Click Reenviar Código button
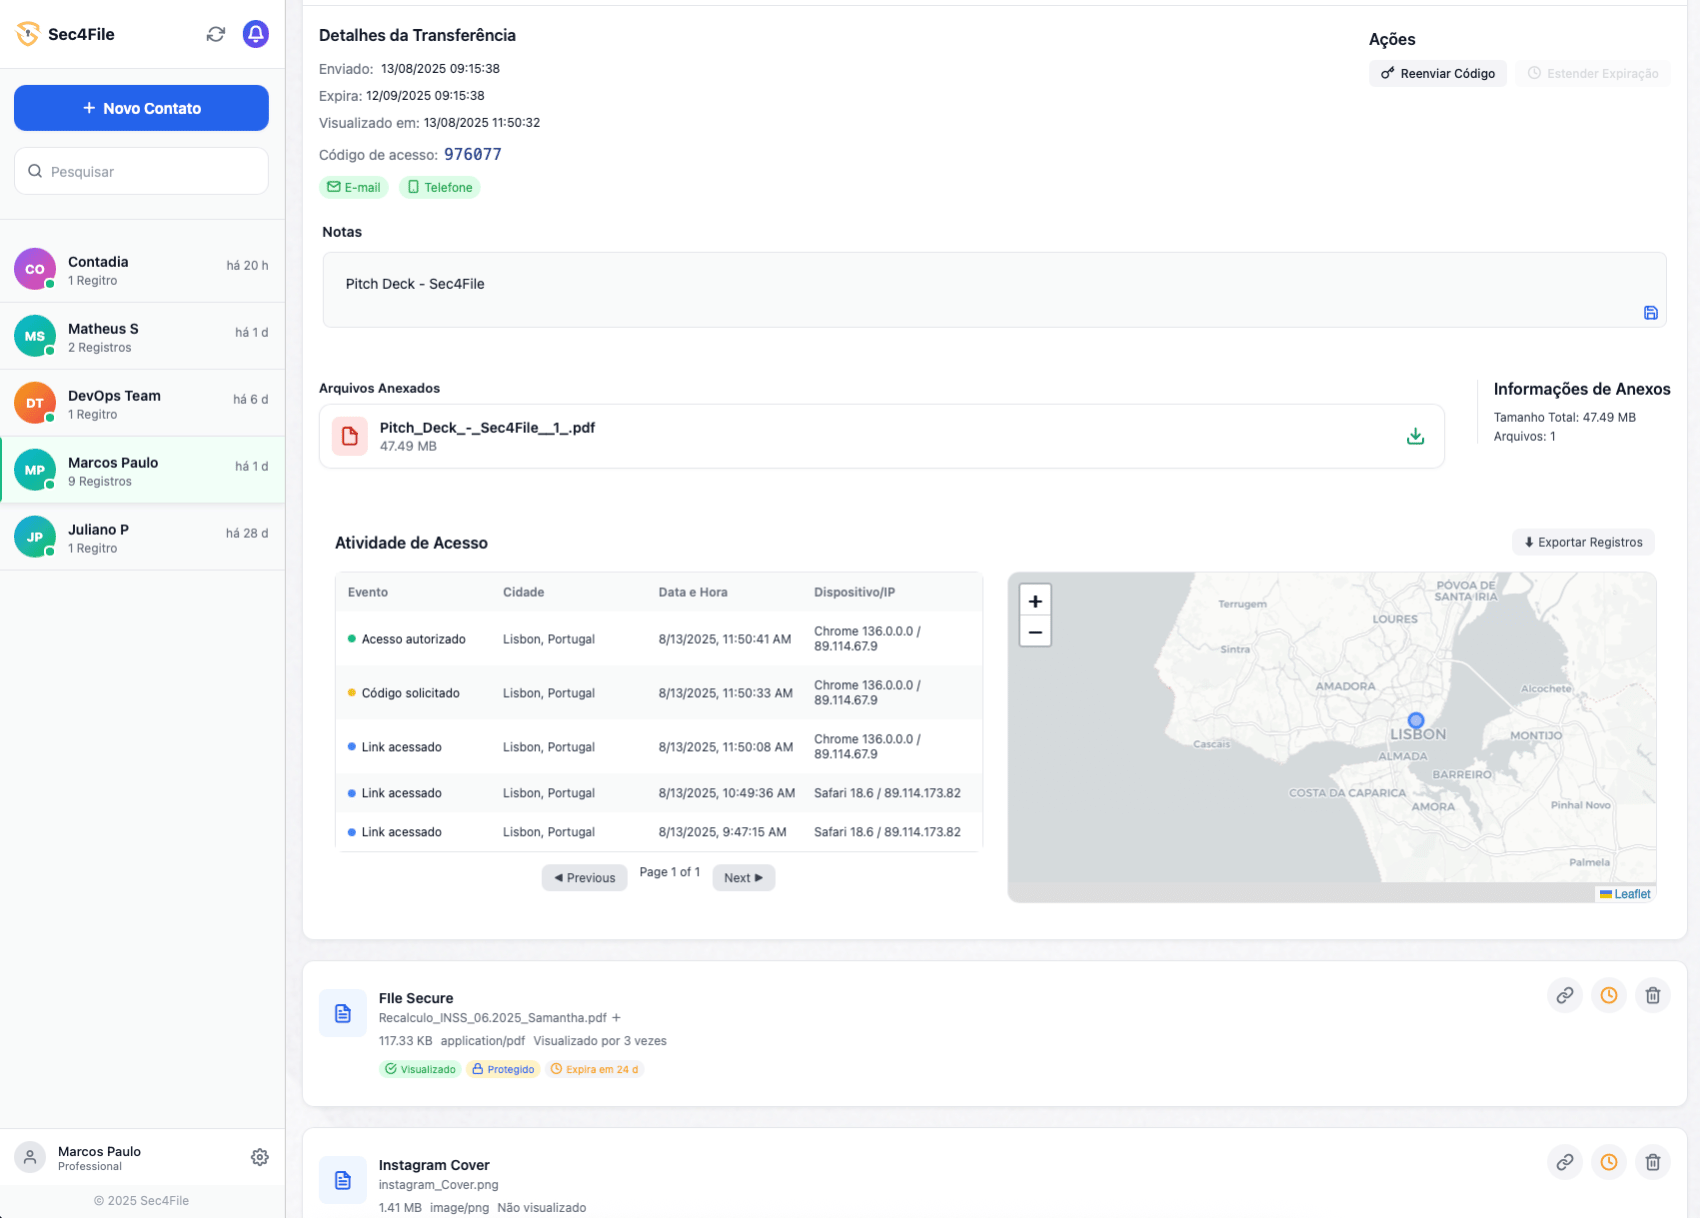The image size is (1700, 1220). [1437, 73]
